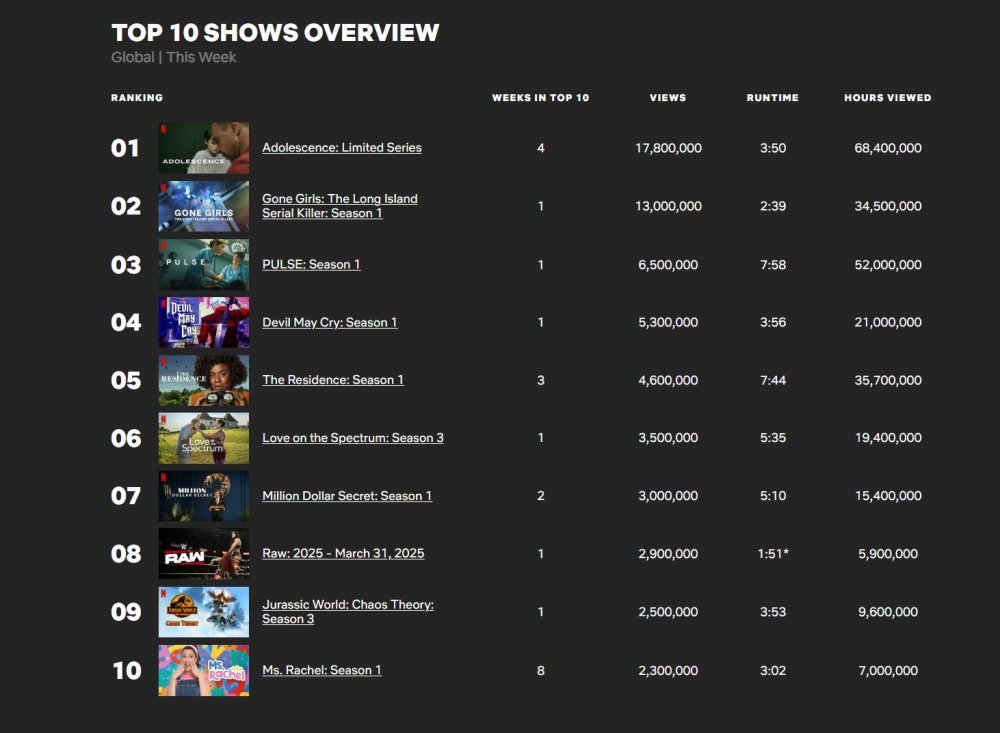This screenshot has height=733, width=1000.
Task: Open the Adolescence: Limited Series link
Action: coord(342,147)
